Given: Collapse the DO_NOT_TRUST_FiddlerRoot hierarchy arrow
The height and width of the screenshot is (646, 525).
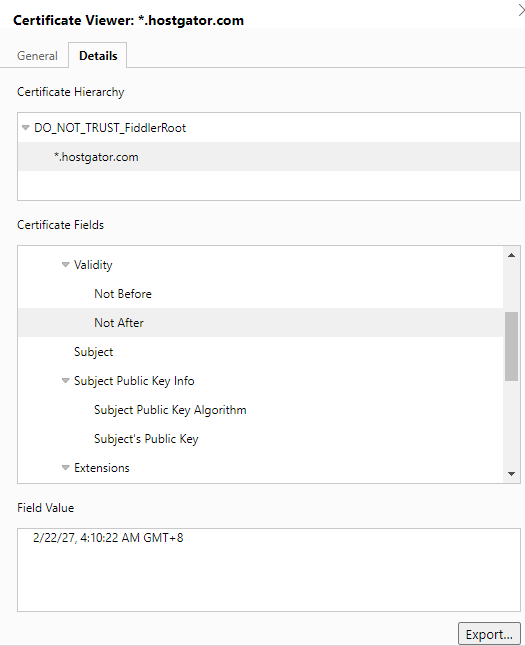Looking at the screenshot, I should point(26,128).
